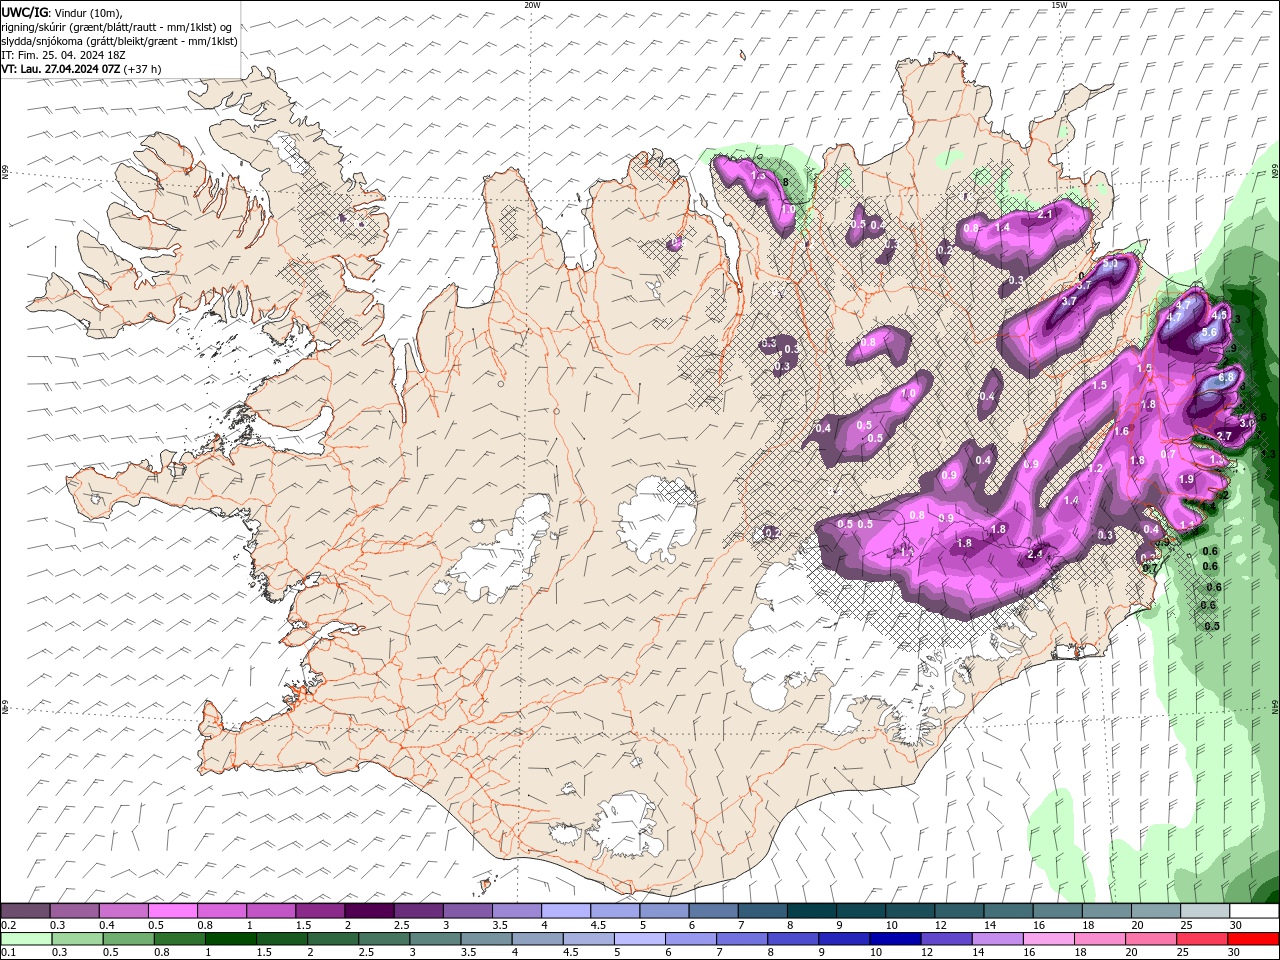This screenshot has width=1280, height=960.
Task: Click the 'rigning/skúrir' legend description line
Action: (x=116, y=27)
